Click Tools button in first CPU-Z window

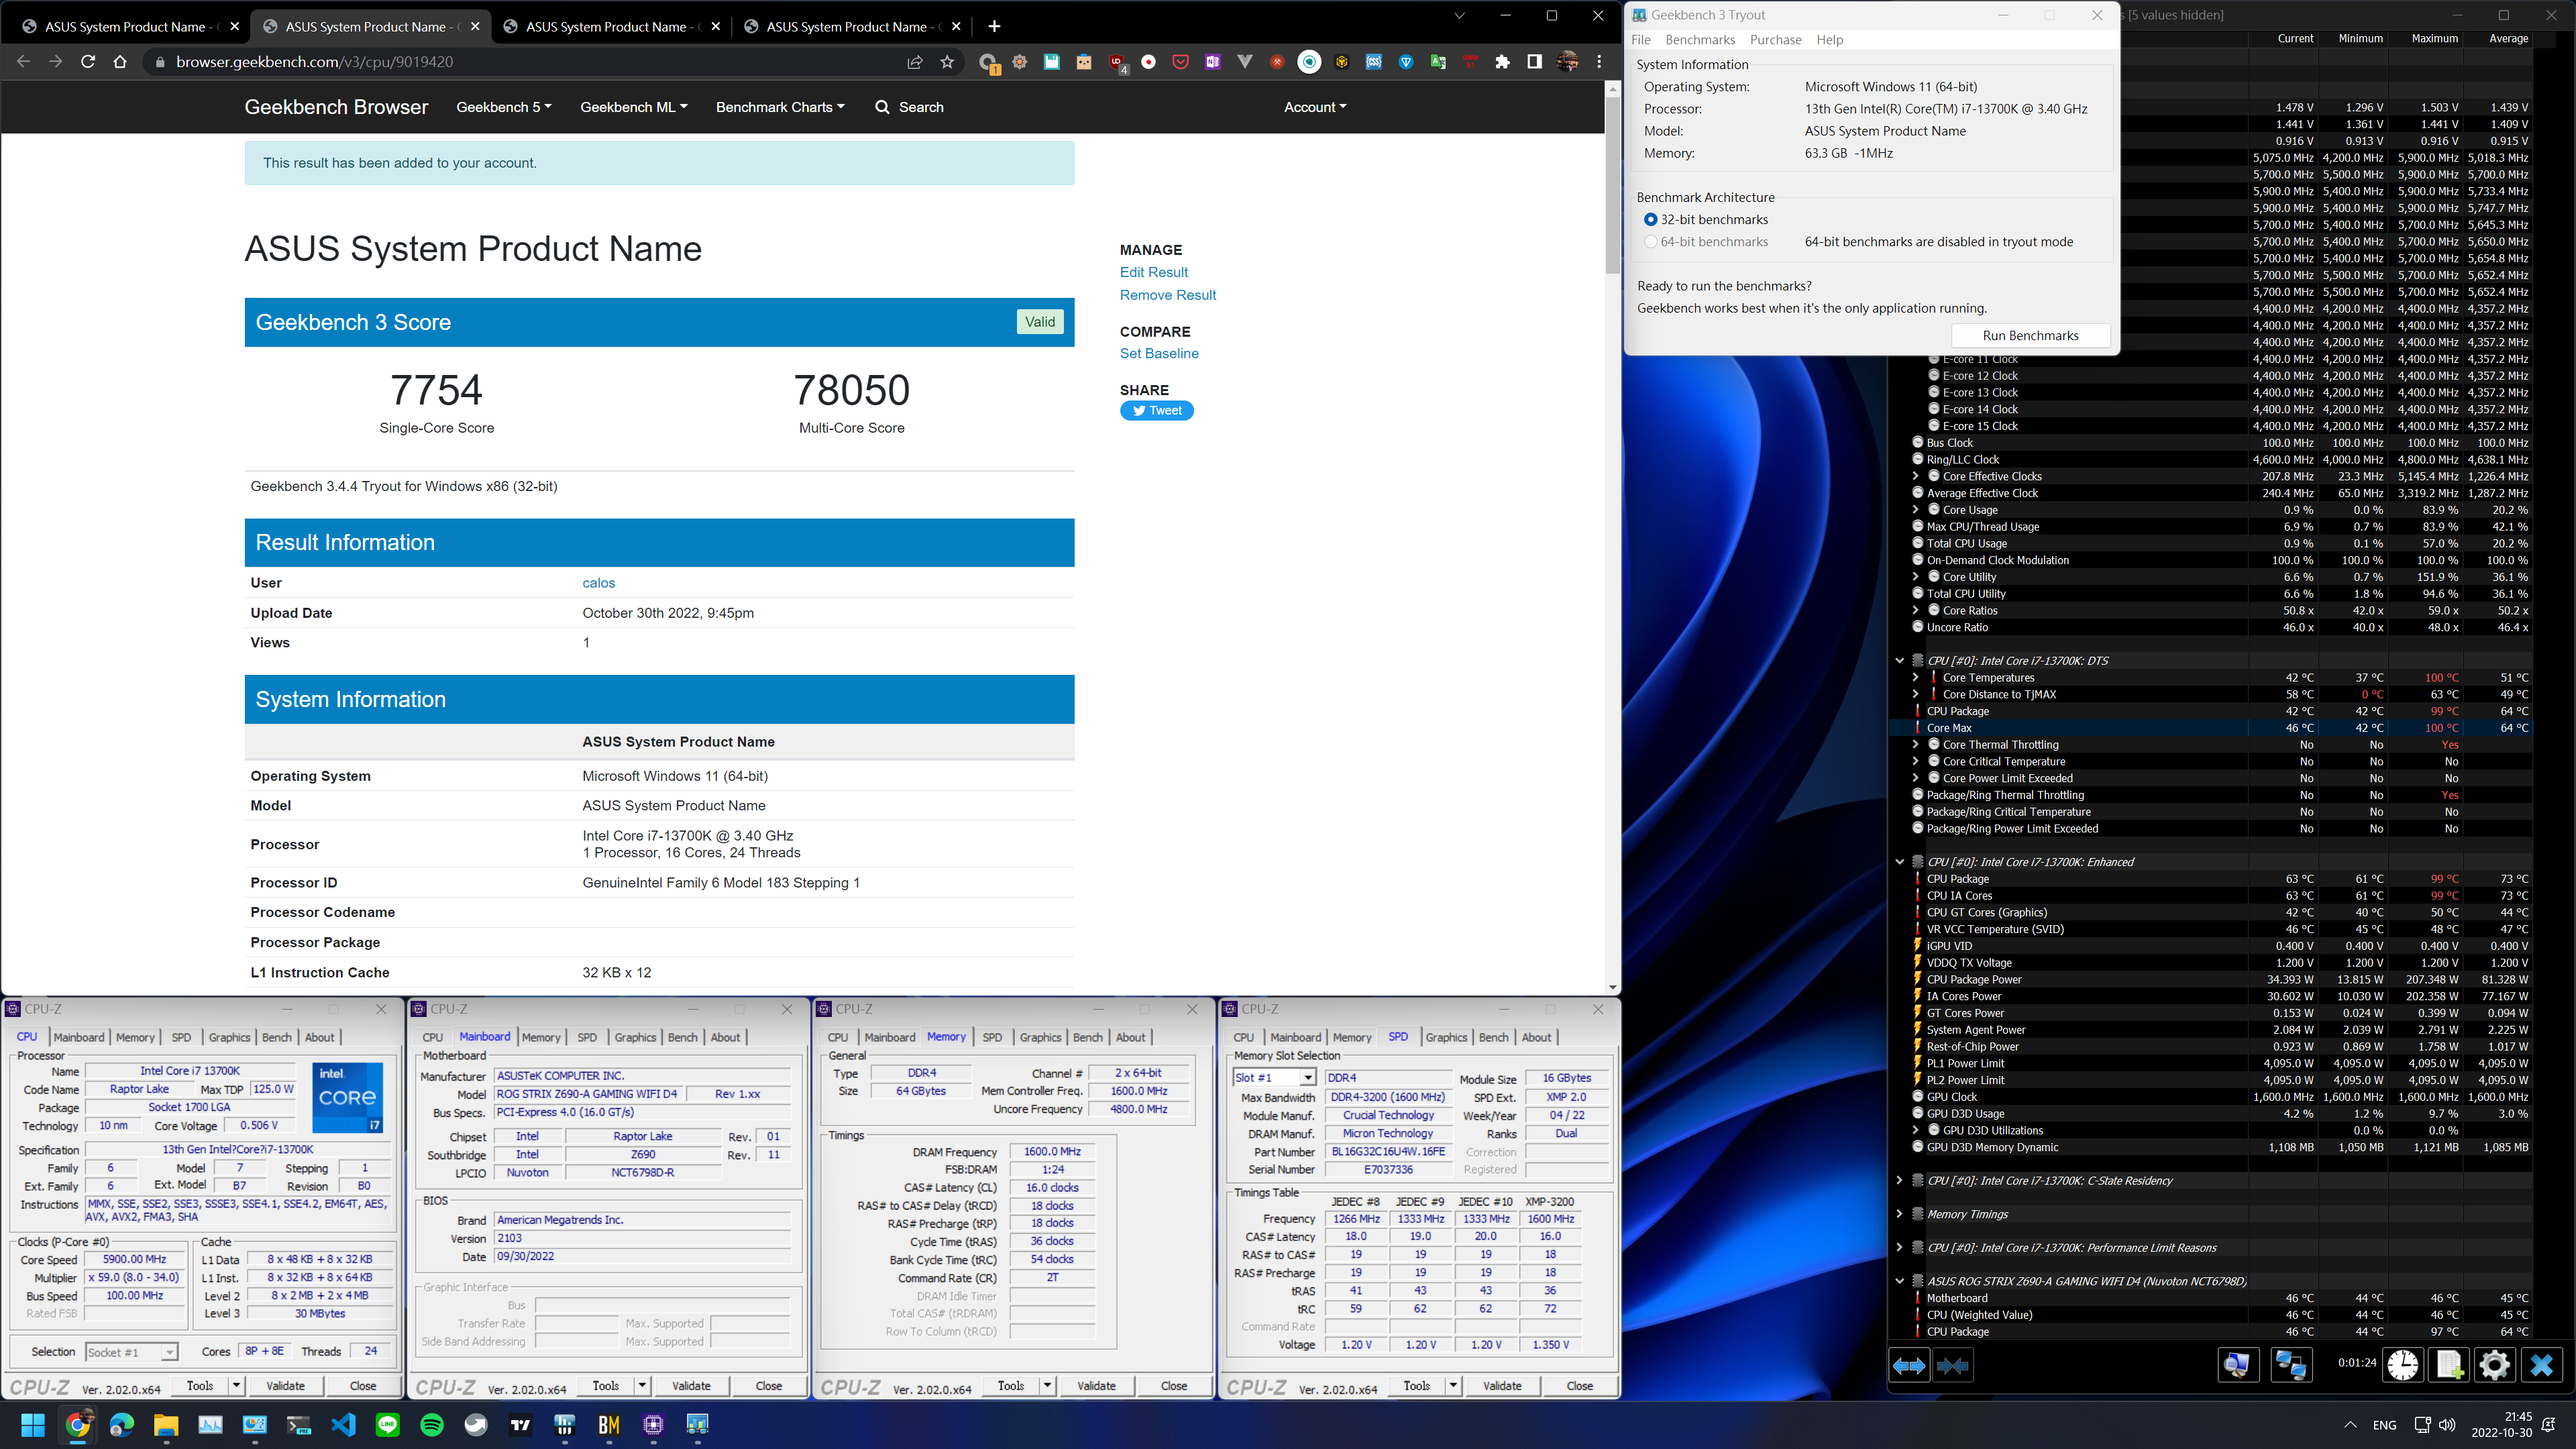tap(200, 1386)
